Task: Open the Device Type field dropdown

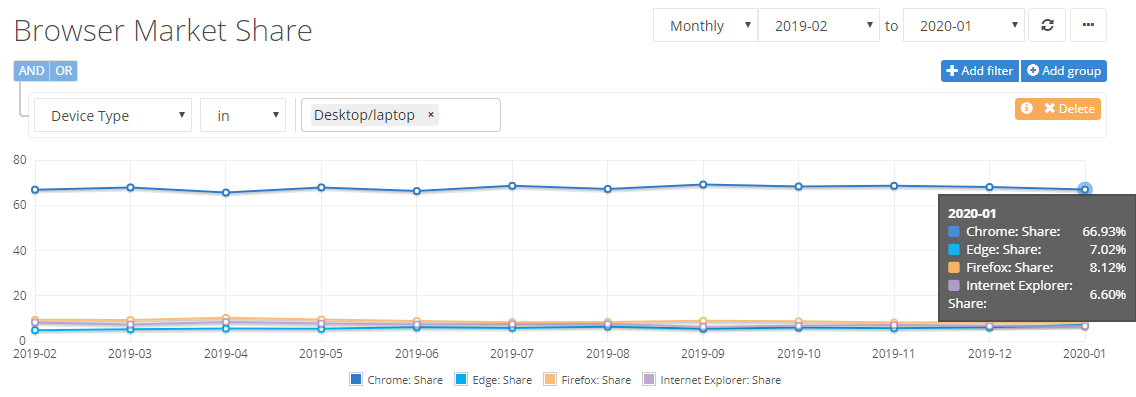Action: tap(113, 115)
